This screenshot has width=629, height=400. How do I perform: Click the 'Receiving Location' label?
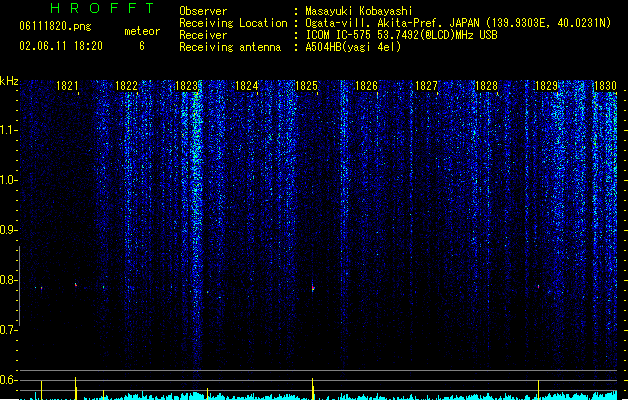pyautogui.click(x=233, y=23)
